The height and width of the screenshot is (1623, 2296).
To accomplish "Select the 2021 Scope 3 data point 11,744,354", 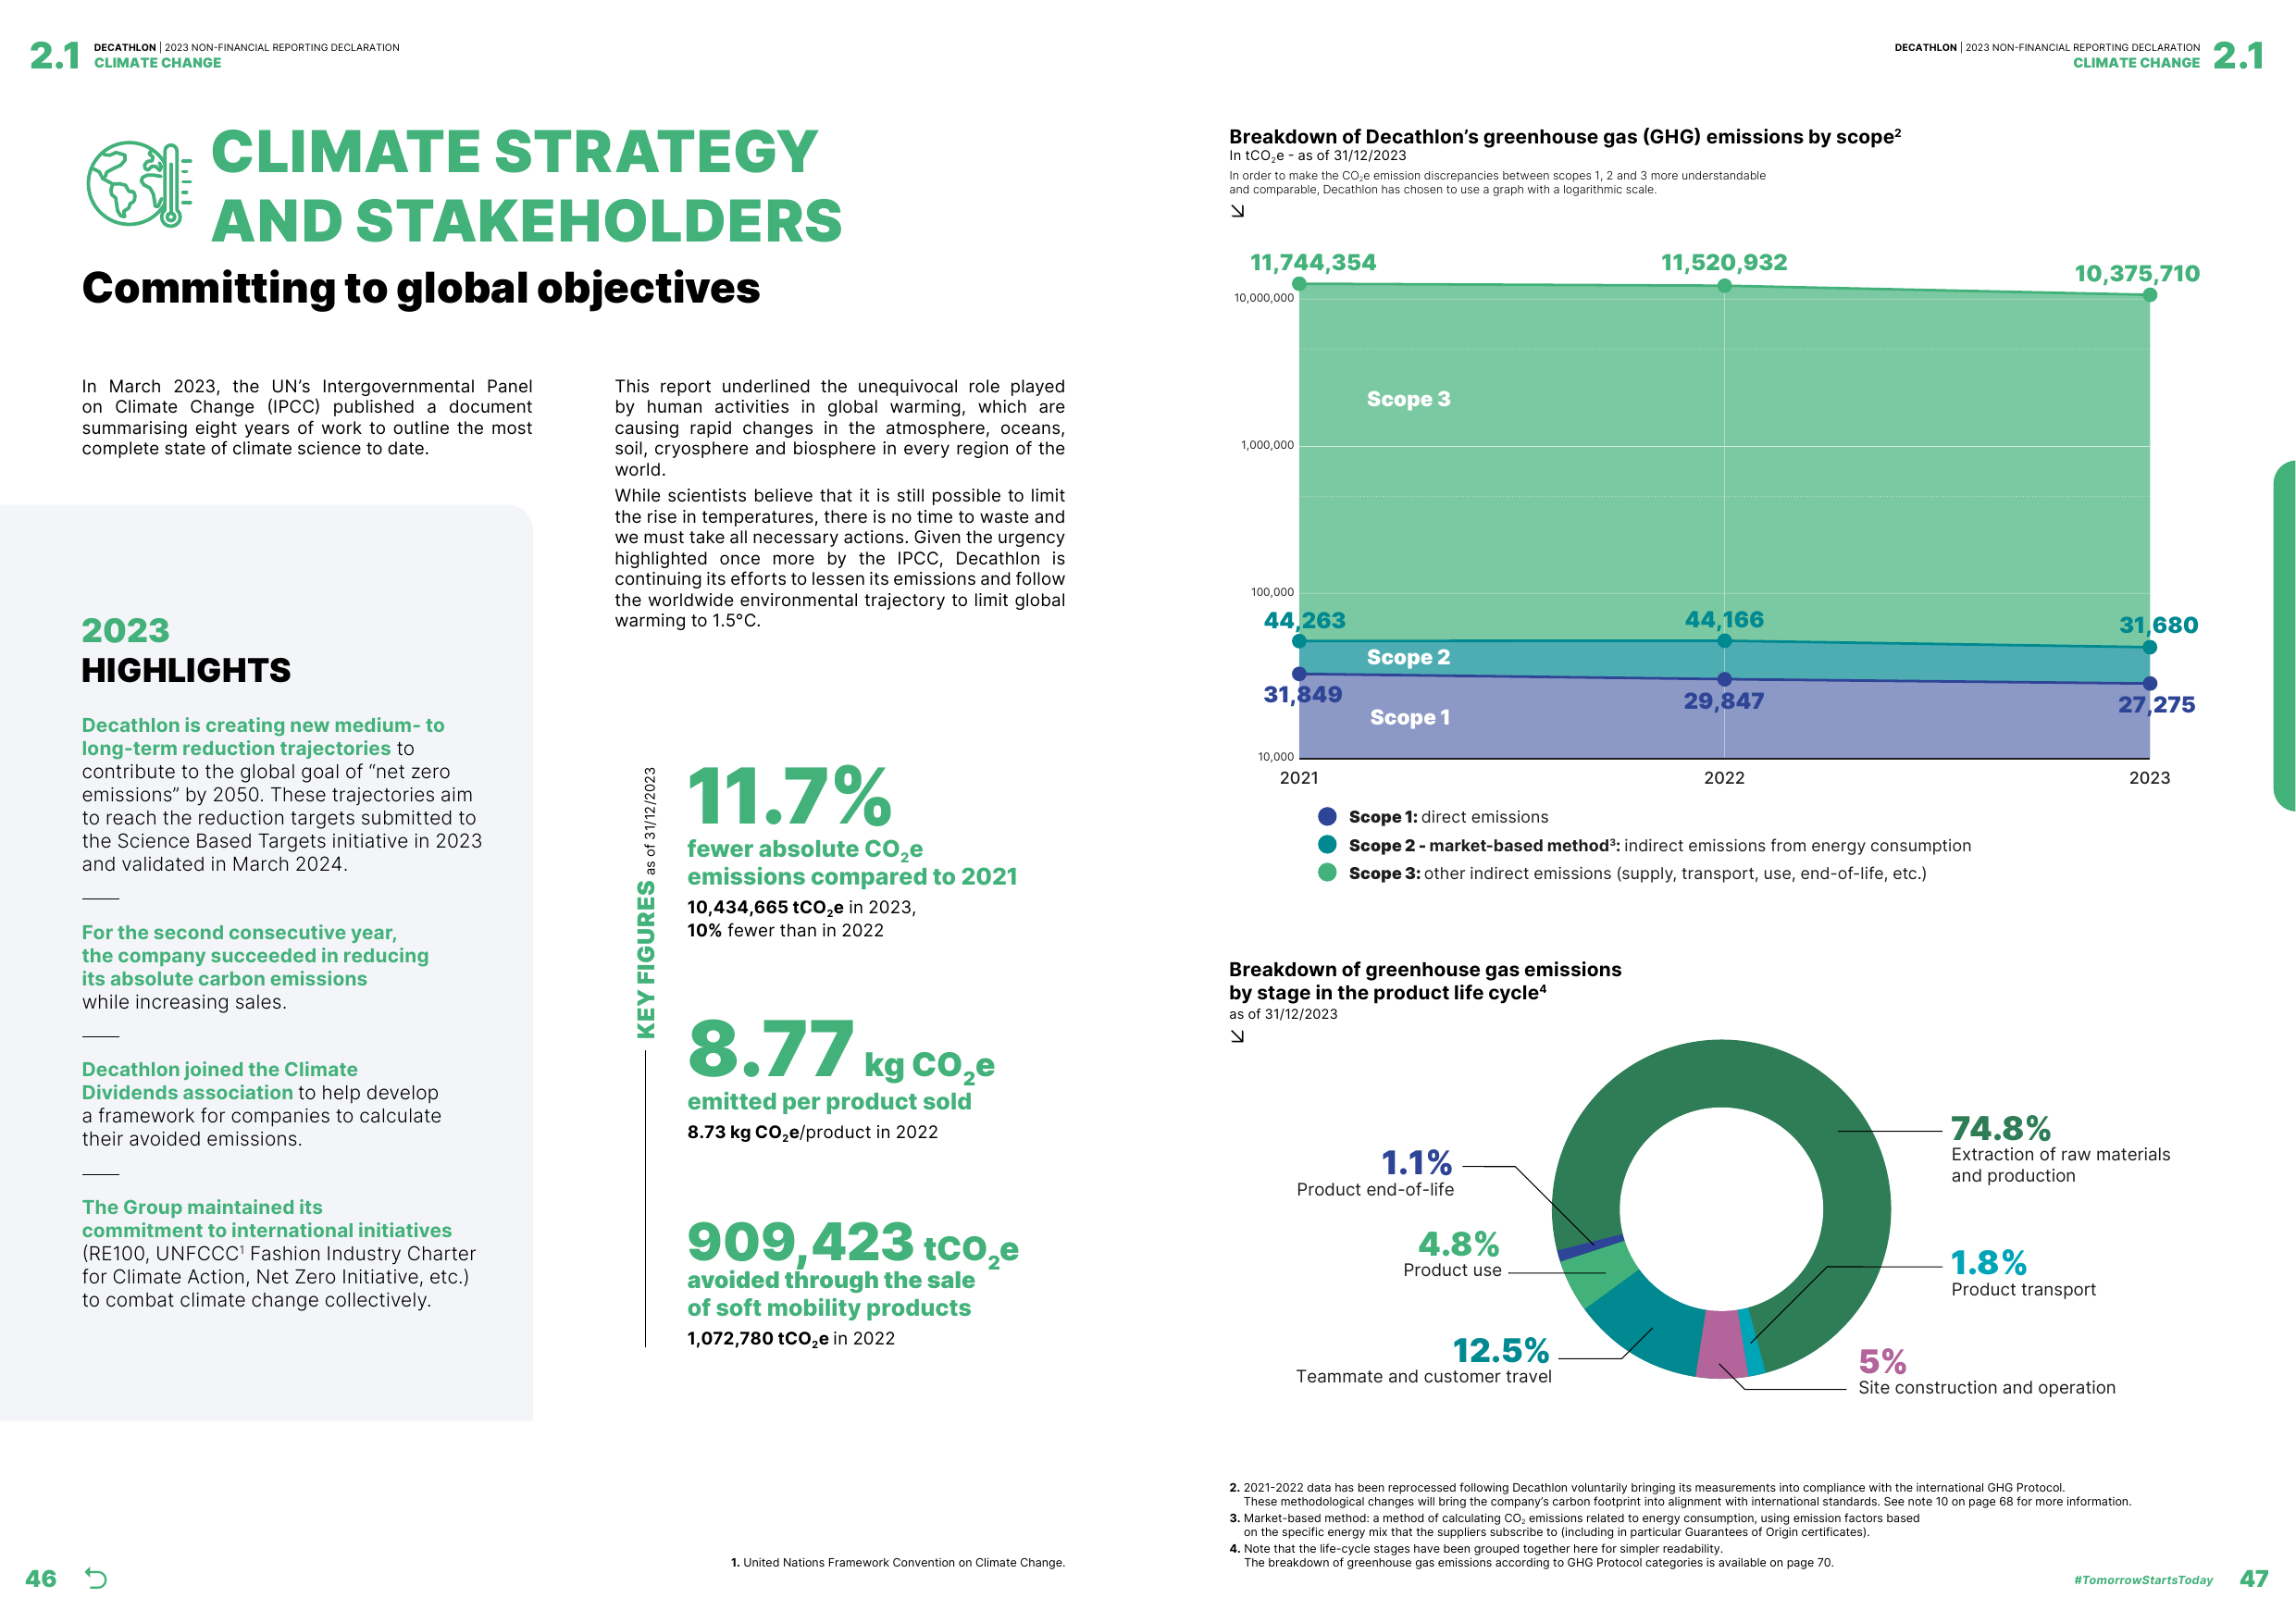I will tap(1299, 284).
